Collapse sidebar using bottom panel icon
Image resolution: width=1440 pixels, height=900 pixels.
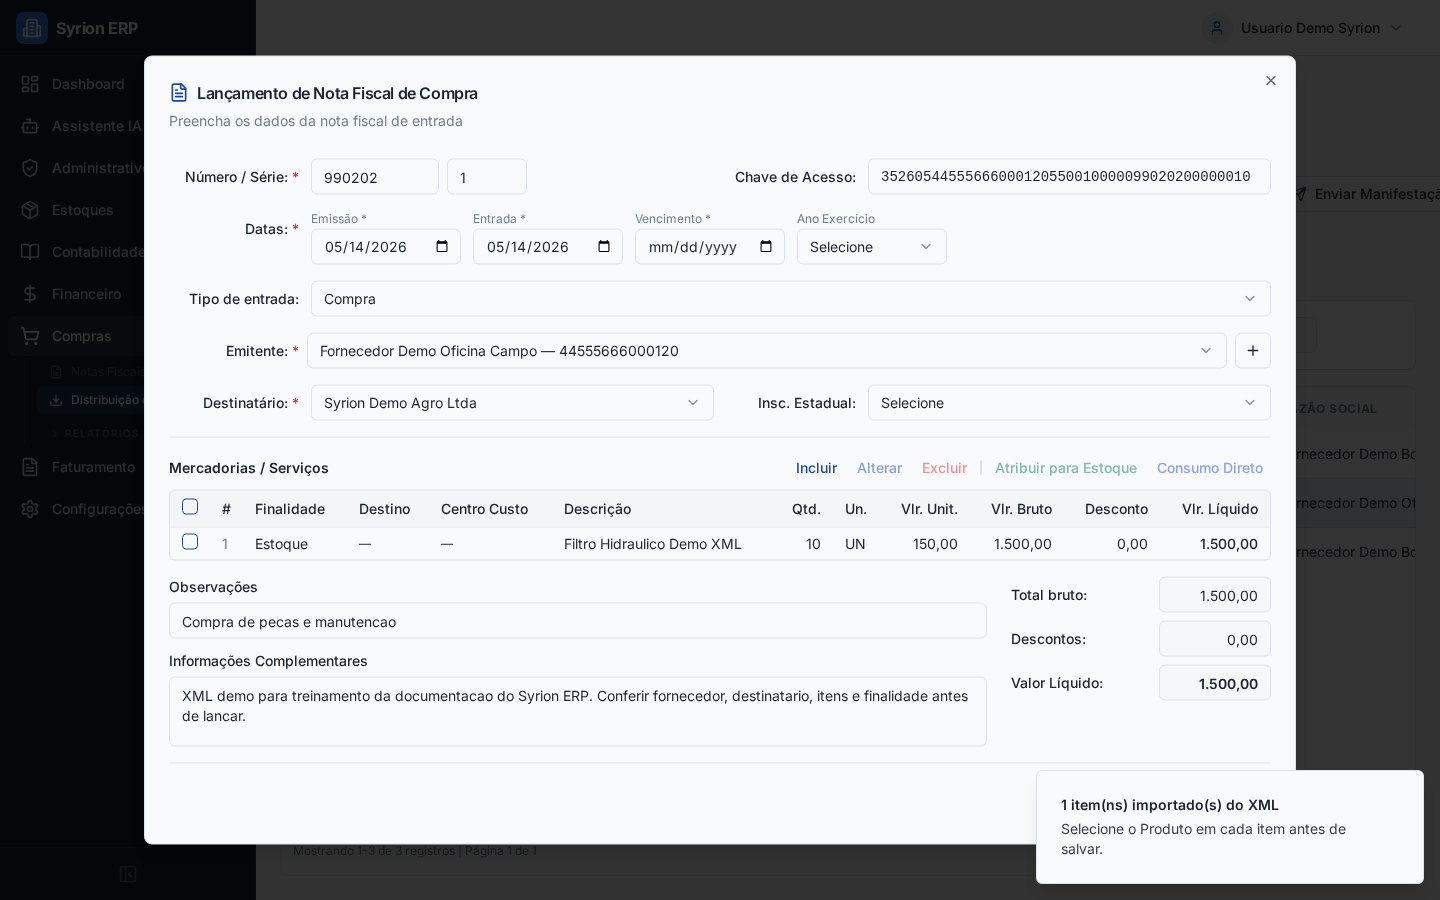point(128,874)
